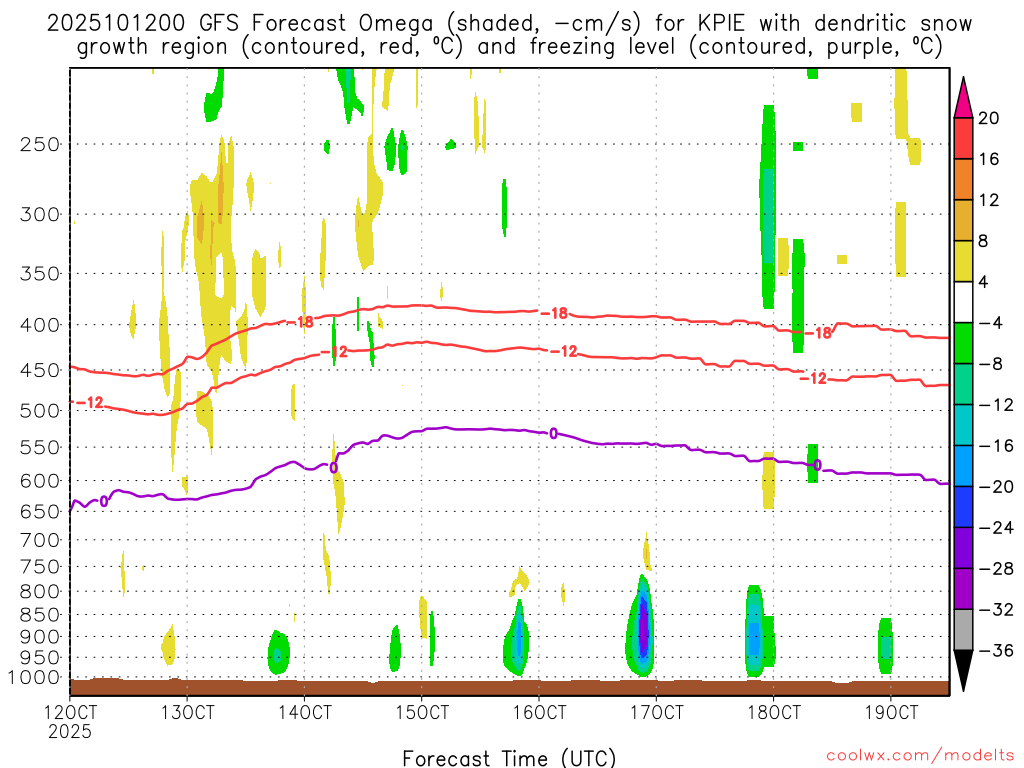Image resolution: width=1024 pixels, height=768 pixels.
Task: Click the coolwx.com/modelts watermark link text
Action: tap(920, 756)
